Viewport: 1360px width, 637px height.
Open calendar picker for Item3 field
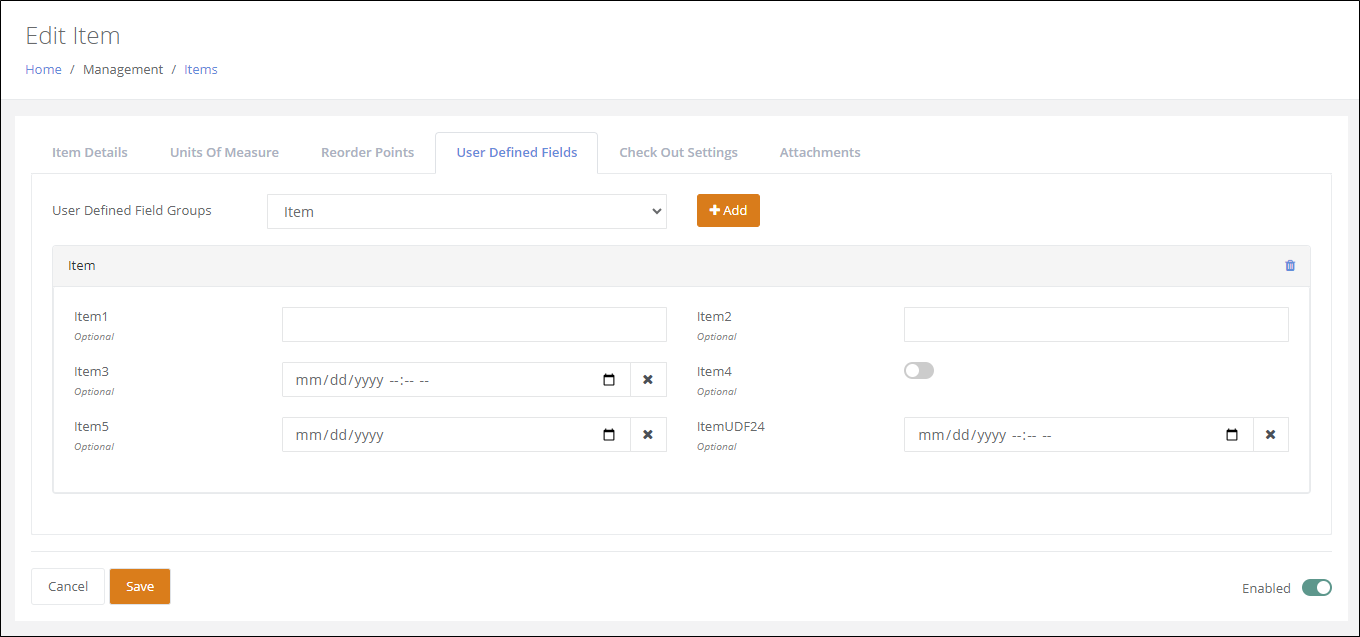click(609, 380)
